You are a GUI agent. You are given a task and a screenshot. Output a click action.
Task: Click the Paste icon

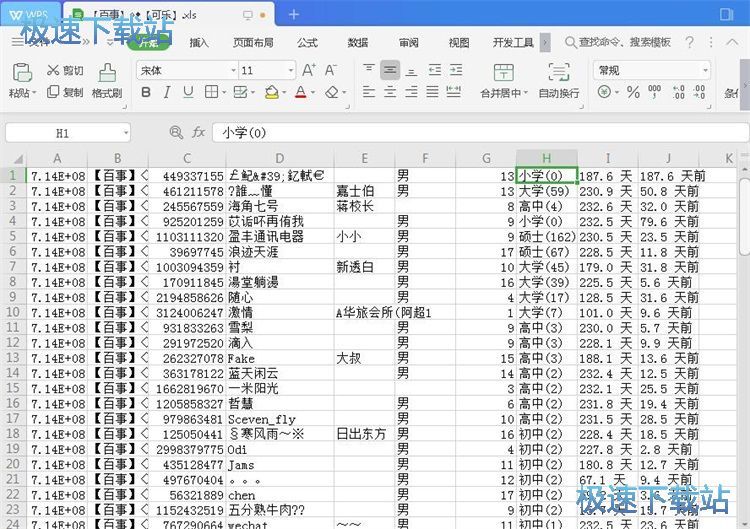coord(22,73)
